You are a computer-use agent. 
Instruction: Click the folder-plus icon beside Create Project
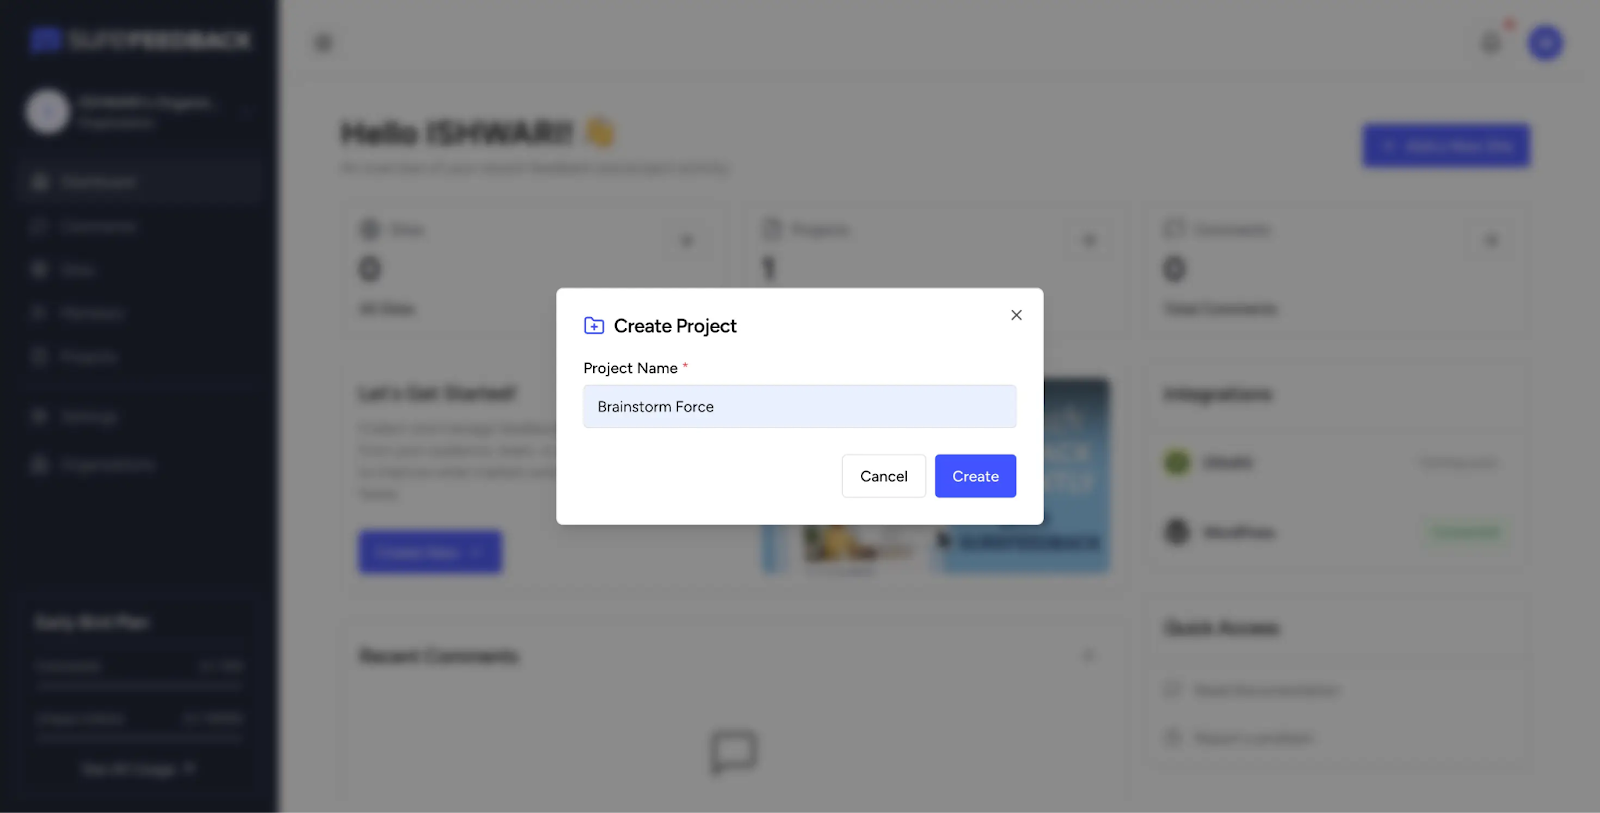pyautogui.click(x=594, y=326)
